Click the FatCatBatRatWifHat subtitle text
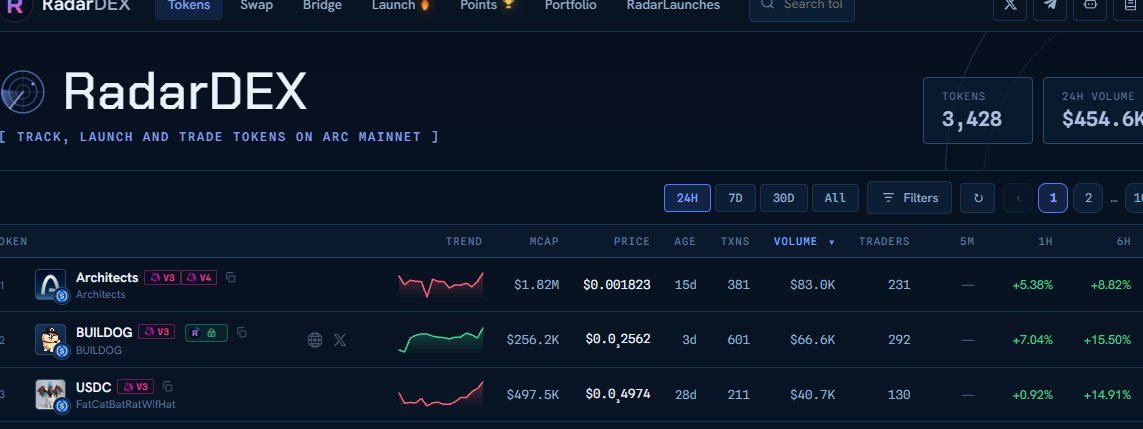Viewport: 1143px width, 429px height. 125,404
